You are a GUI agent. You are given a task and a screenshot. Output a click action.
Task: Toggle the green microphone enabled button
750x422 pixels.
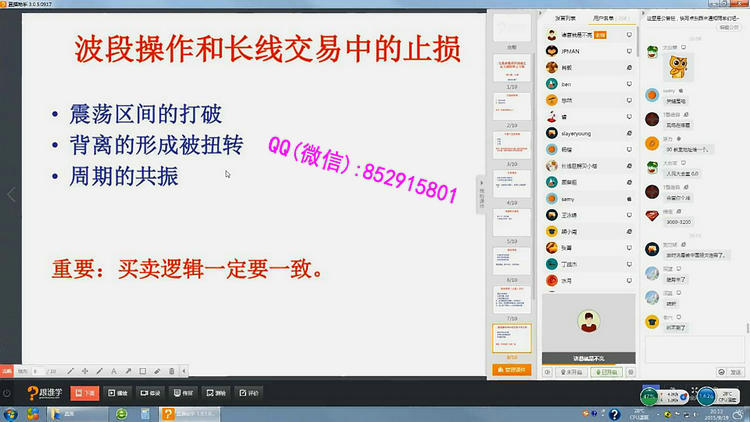pos(605,372)
